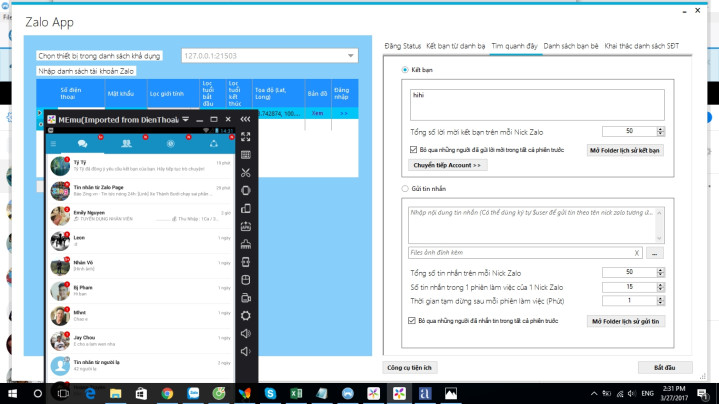
Task: Open the Zalo icon in the taskbar
Action: pyautogui.click(x=193, y=393)
